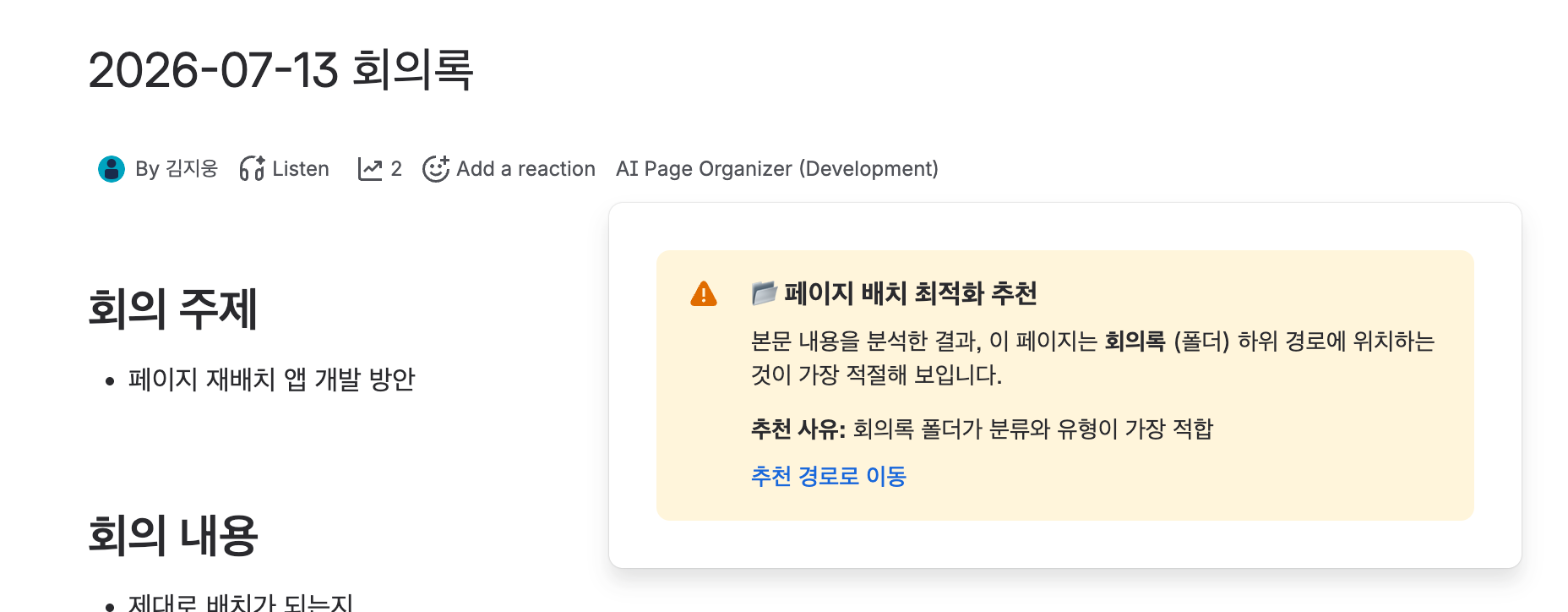
Task: Click the page title 2026-07-13 회의록
Action: 281,70
